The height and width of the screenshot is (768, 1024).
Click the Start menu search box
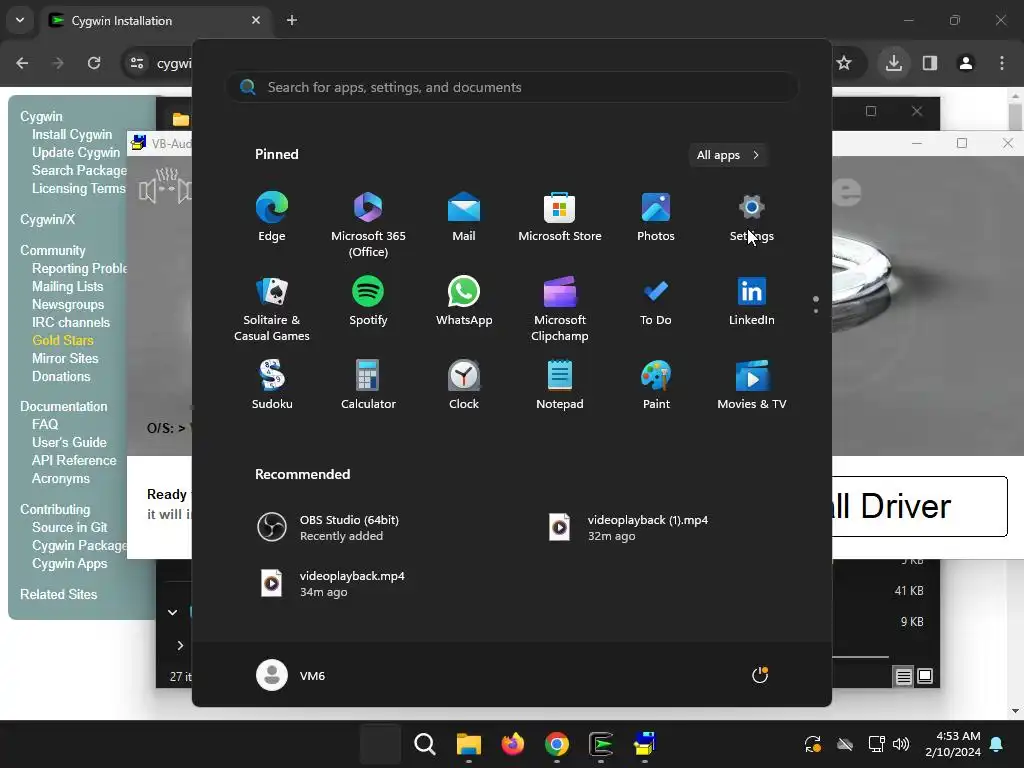tap(512, 88)
